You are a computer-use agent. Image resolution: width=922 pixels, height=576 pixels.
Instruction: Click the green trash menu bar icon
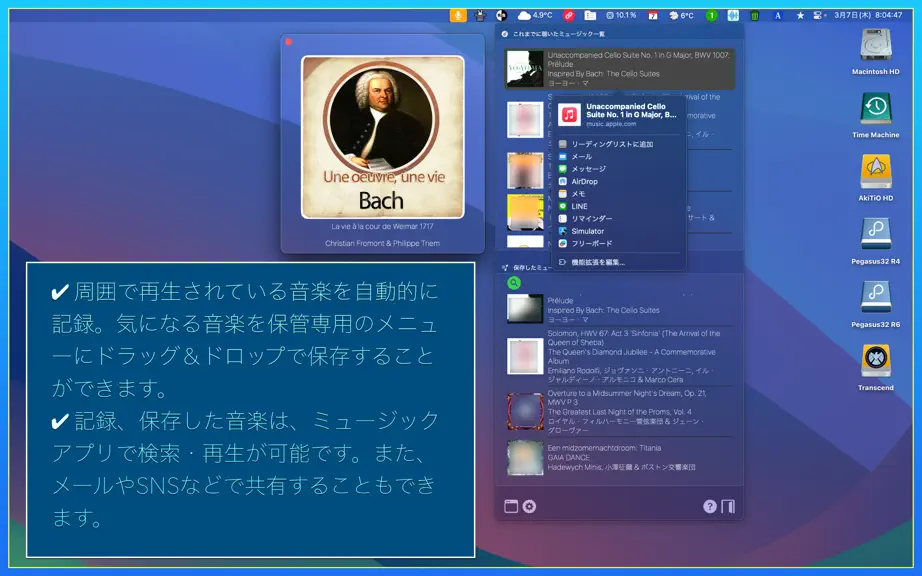(755, 15)
